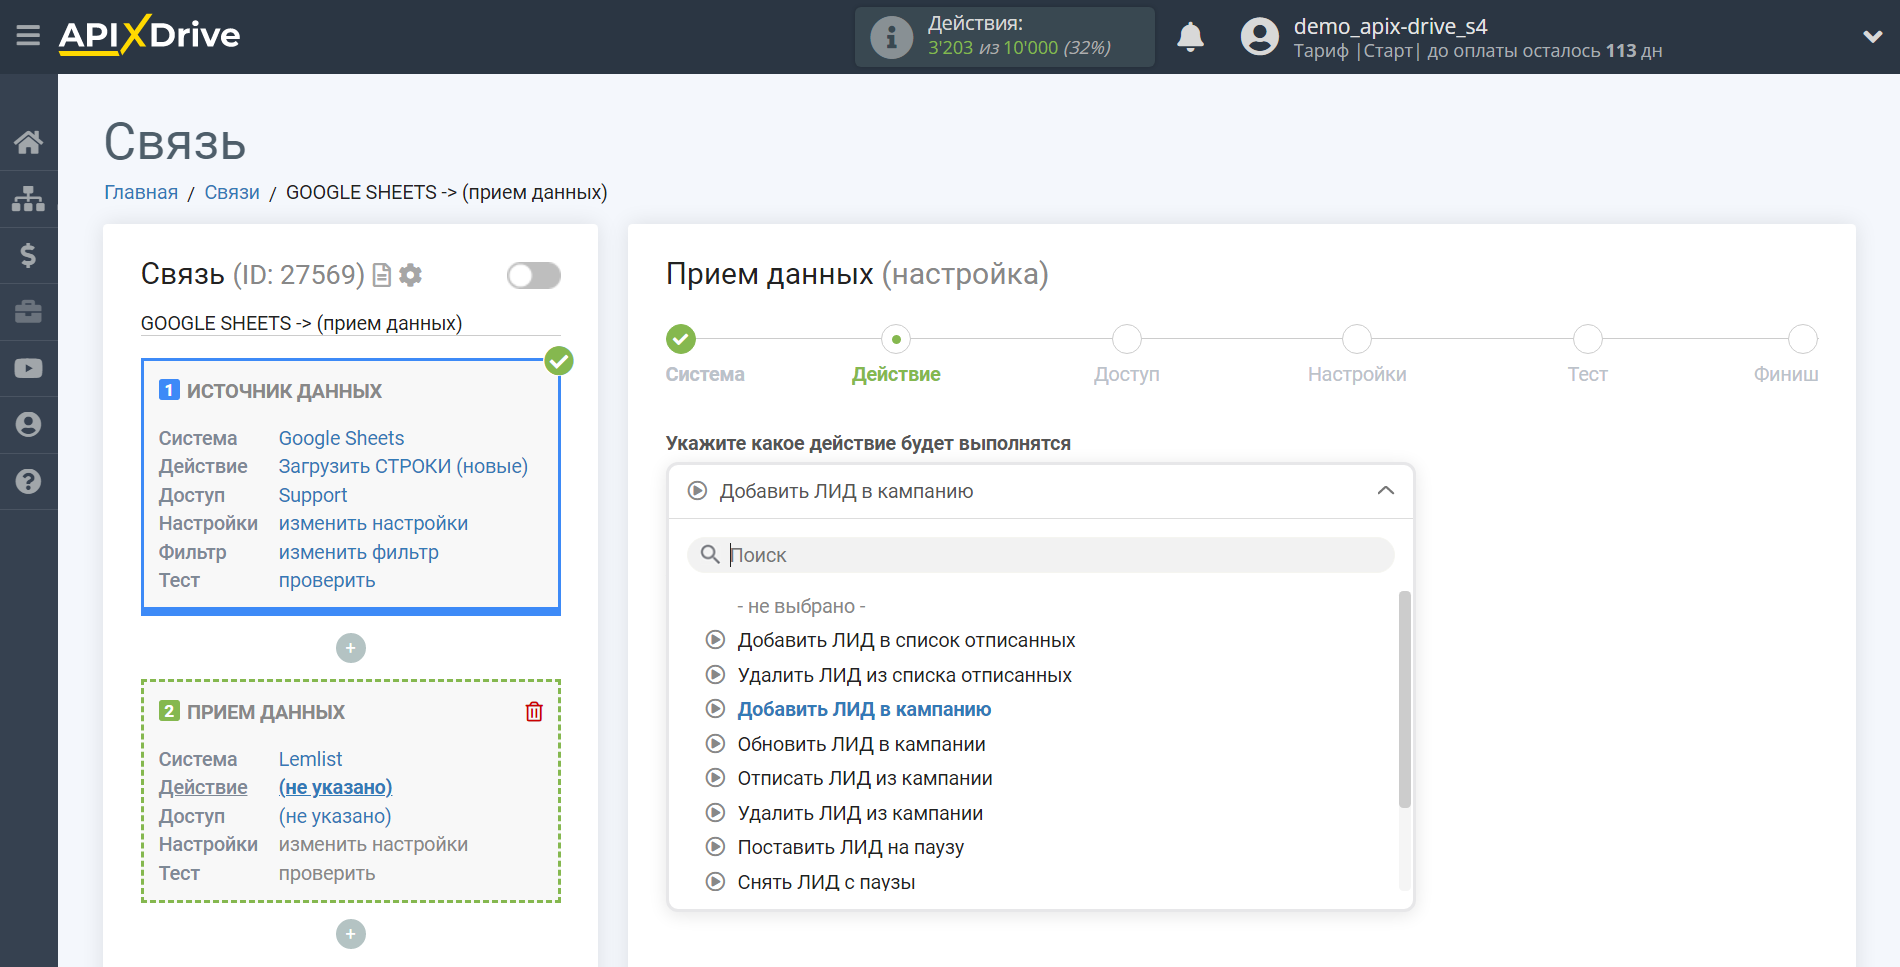Click Доступ (не указано) link

coord(335,816)
